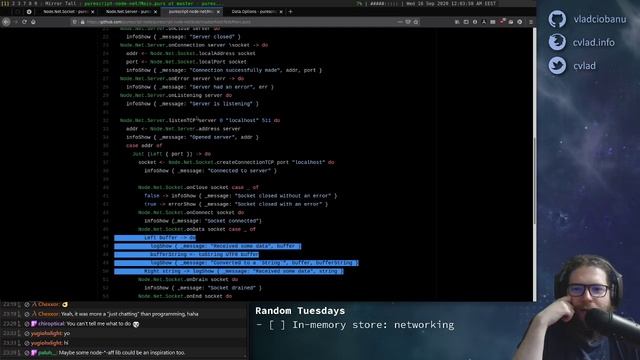Click 'Socket closed without an error' line

[x=240, y=196]
